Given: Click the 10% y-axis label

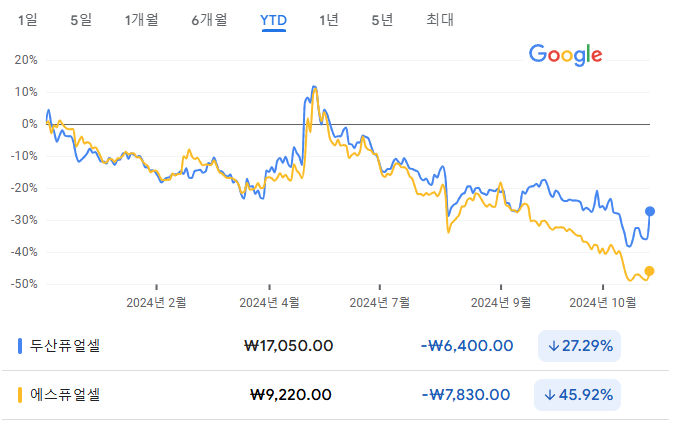Looking at the screenshot, I should click(26, 92).
